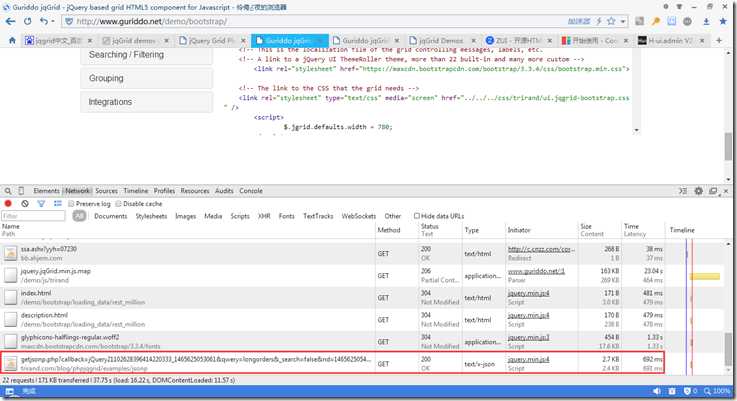The width and height of the screenshot is (737, 401).
Task: Click the browser address bar URL
Action: pyautogui.click(x=150, y=20)
